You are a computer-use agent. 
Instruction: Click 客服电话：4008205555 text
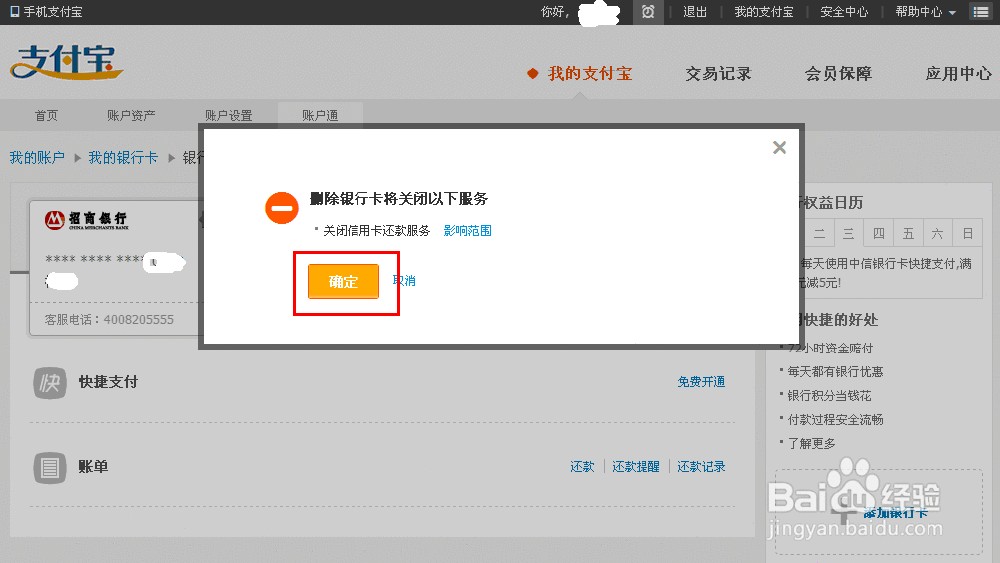[109, 319]
